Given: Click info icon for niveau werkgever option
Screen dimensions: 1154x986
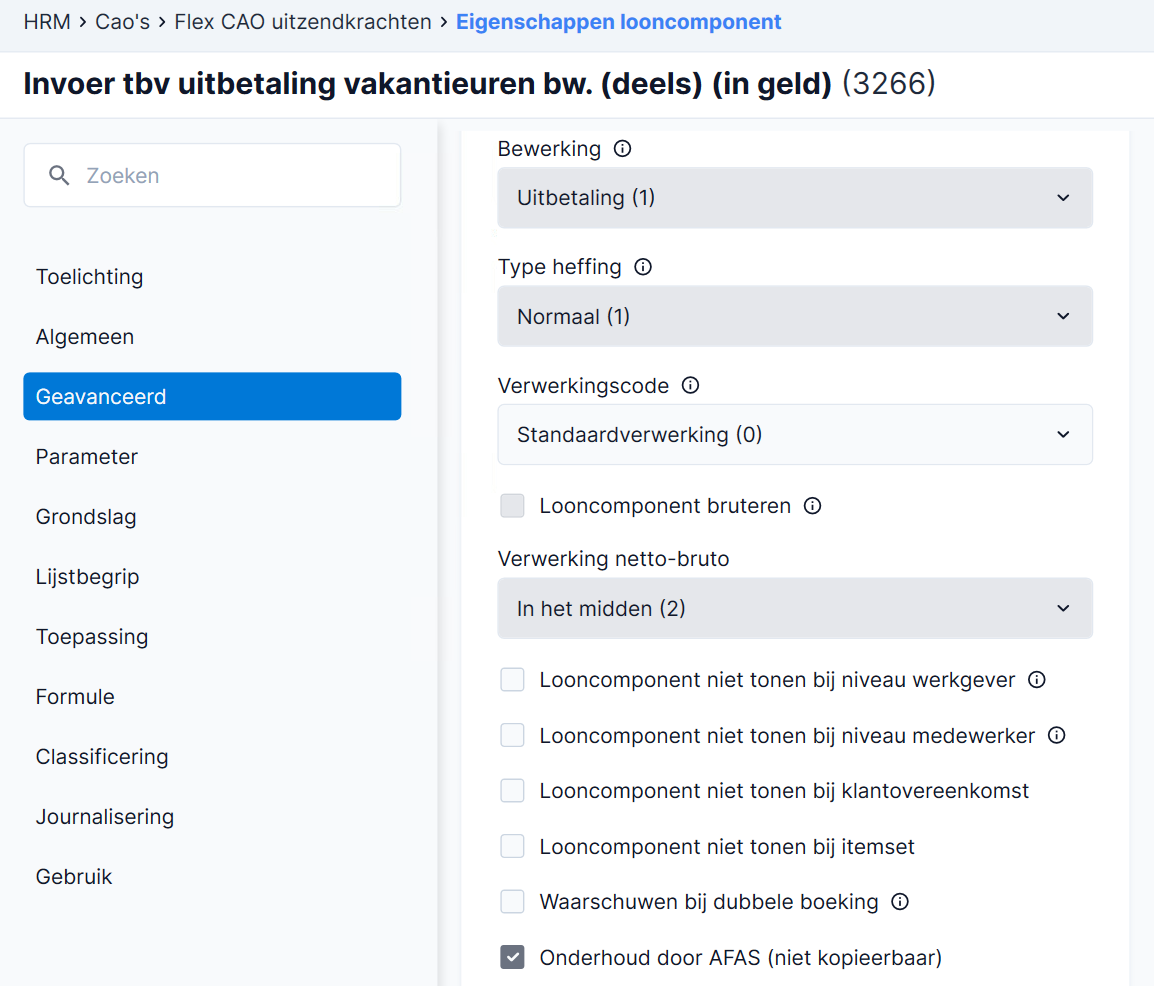Looking at the screenshot, I should click(1037, 680).
